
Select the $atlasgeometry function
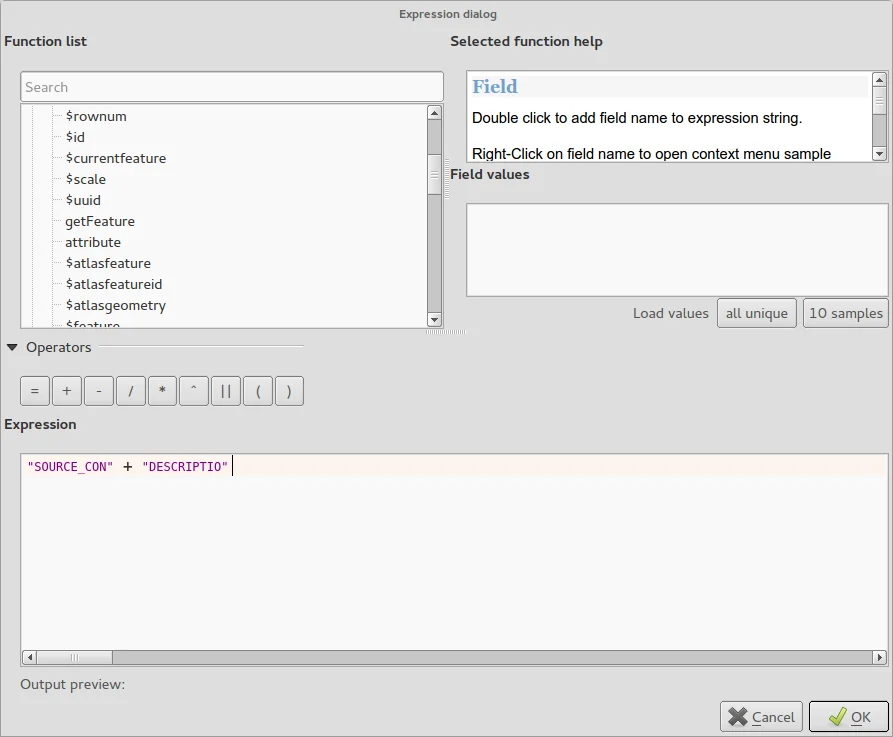tap(116, 305)
